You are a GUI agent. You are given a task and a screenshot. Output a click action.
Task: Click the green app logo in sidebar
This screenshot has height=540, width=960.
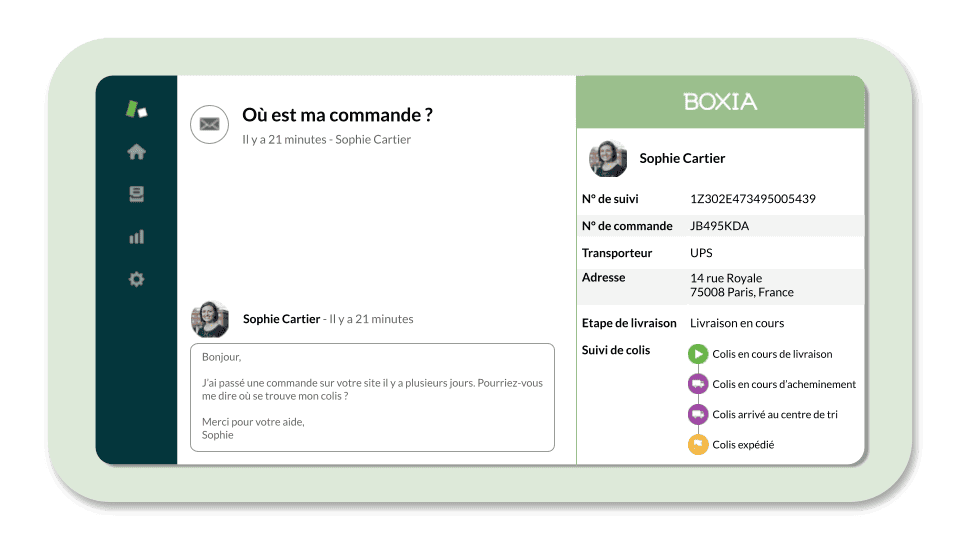click(x=136, y=110)
